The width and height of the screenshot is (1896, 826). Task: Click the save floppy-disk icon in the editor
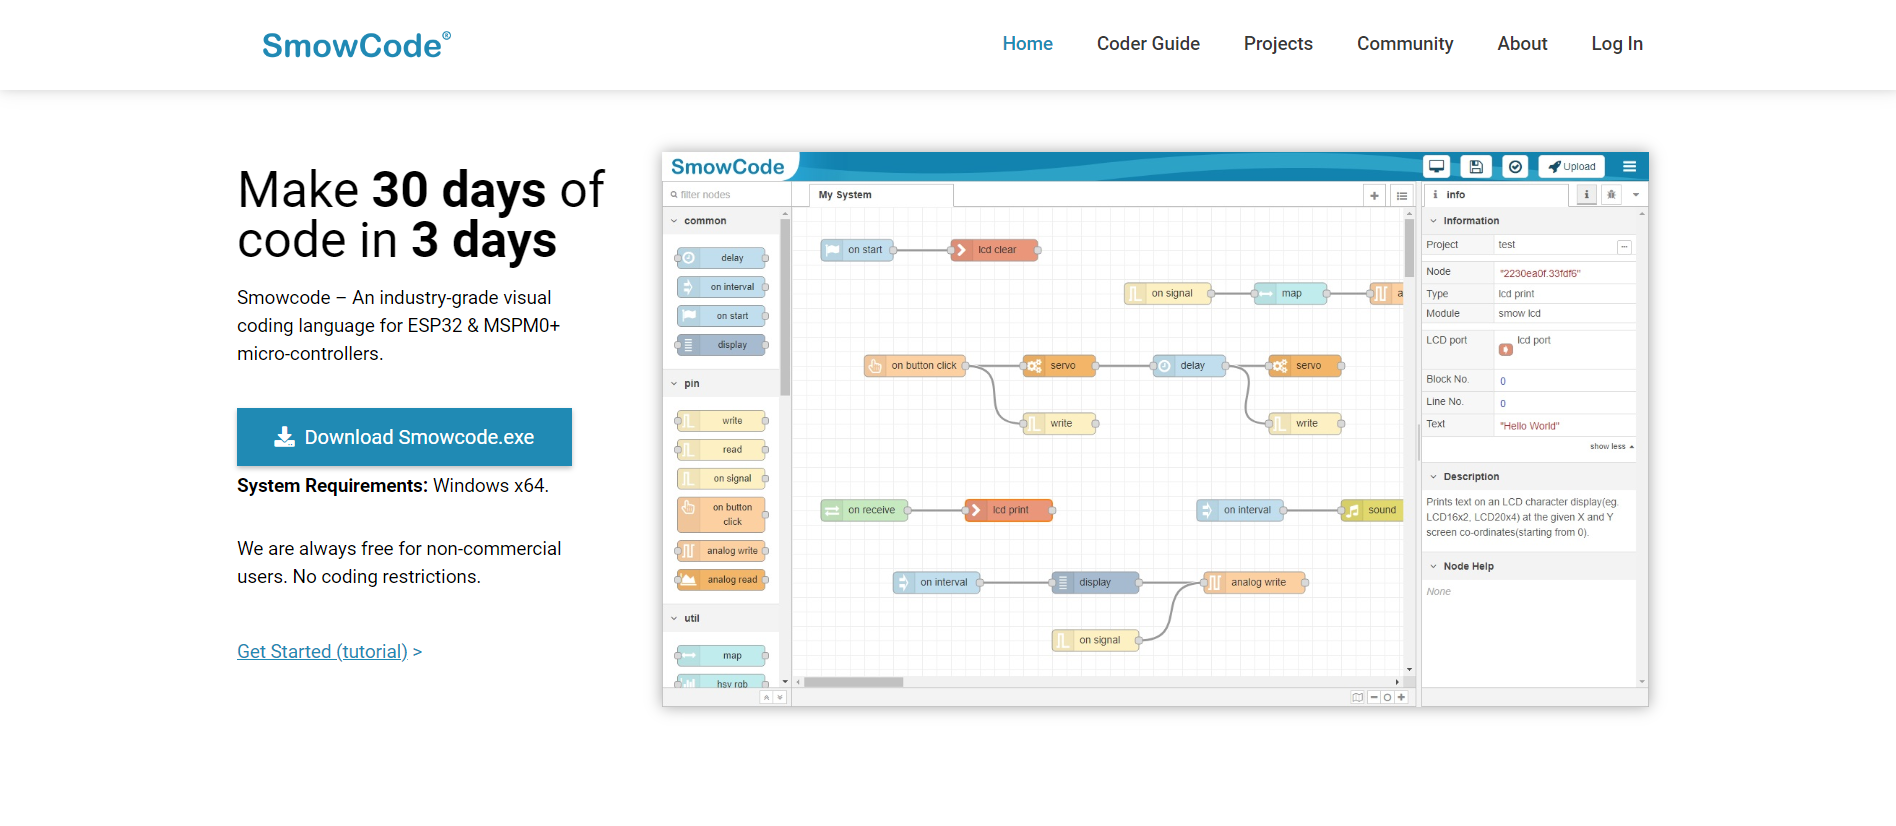pyautogui.click(x=1476, y=167)
